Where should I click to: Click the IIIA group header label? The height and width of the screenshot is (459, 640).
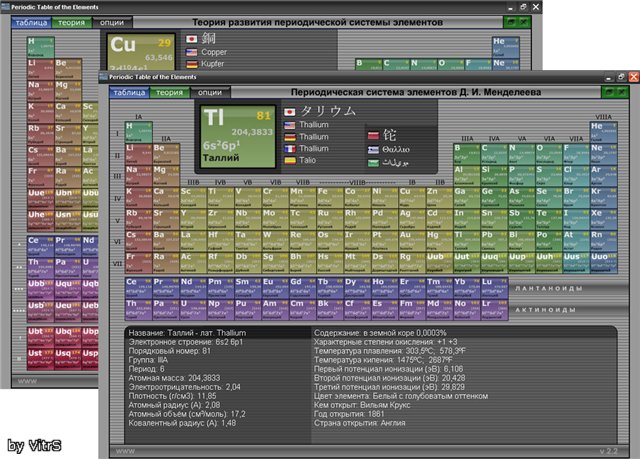(467, 139)
